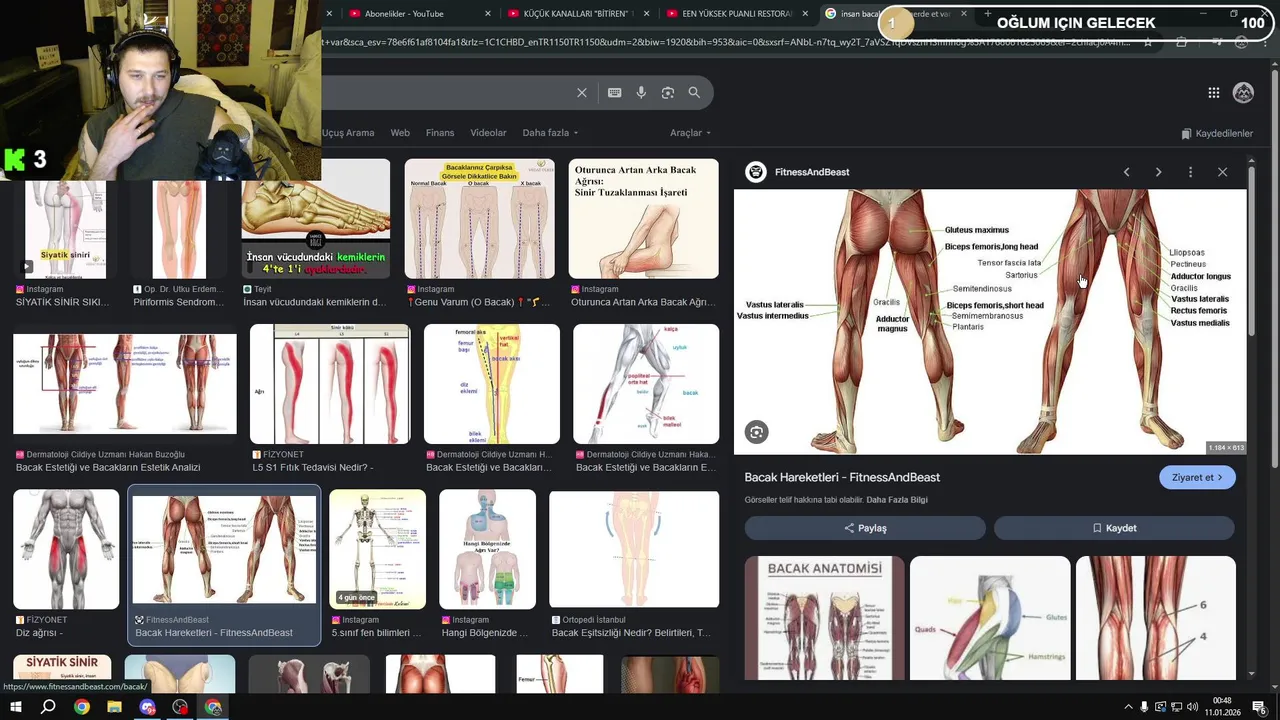Open the on-screen keyboard input tool

pos(614,93)
